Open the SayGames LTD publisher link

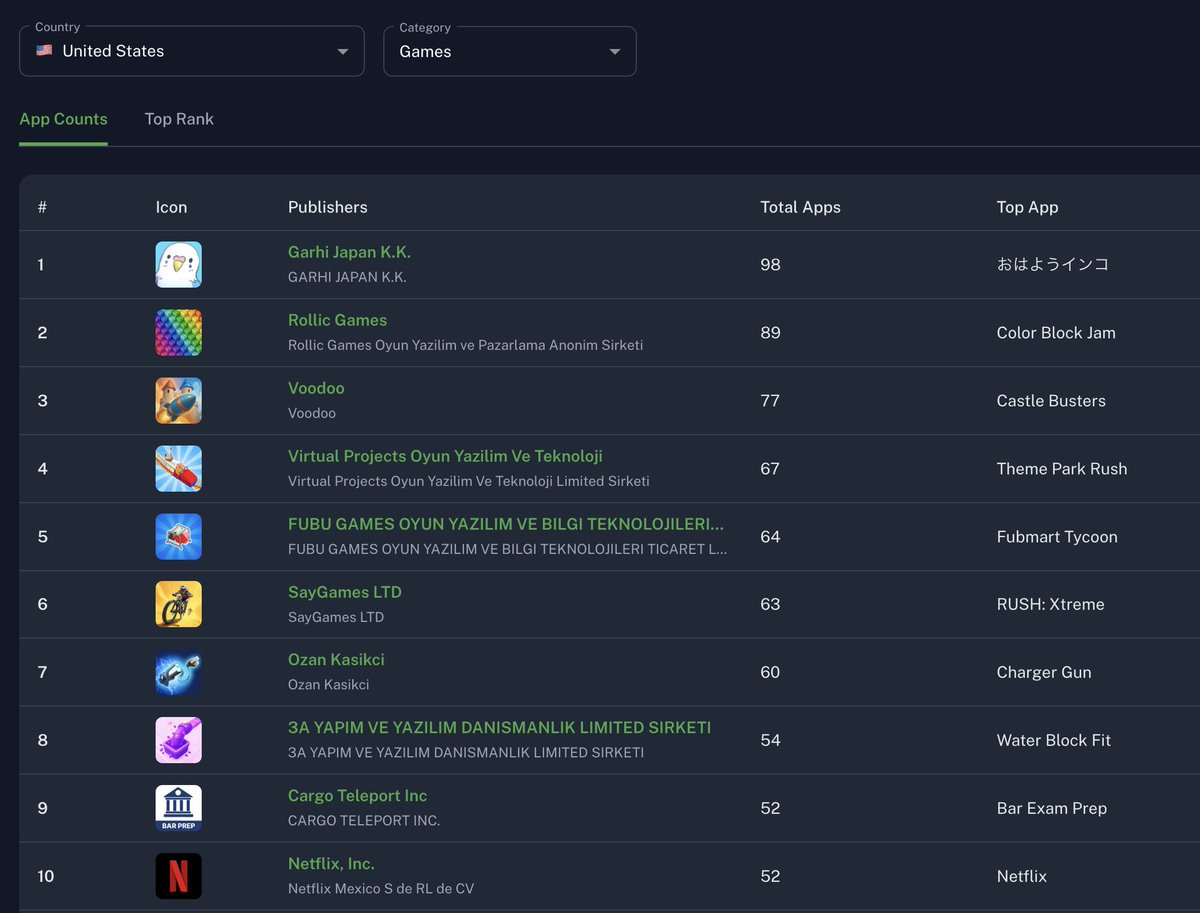345,592
